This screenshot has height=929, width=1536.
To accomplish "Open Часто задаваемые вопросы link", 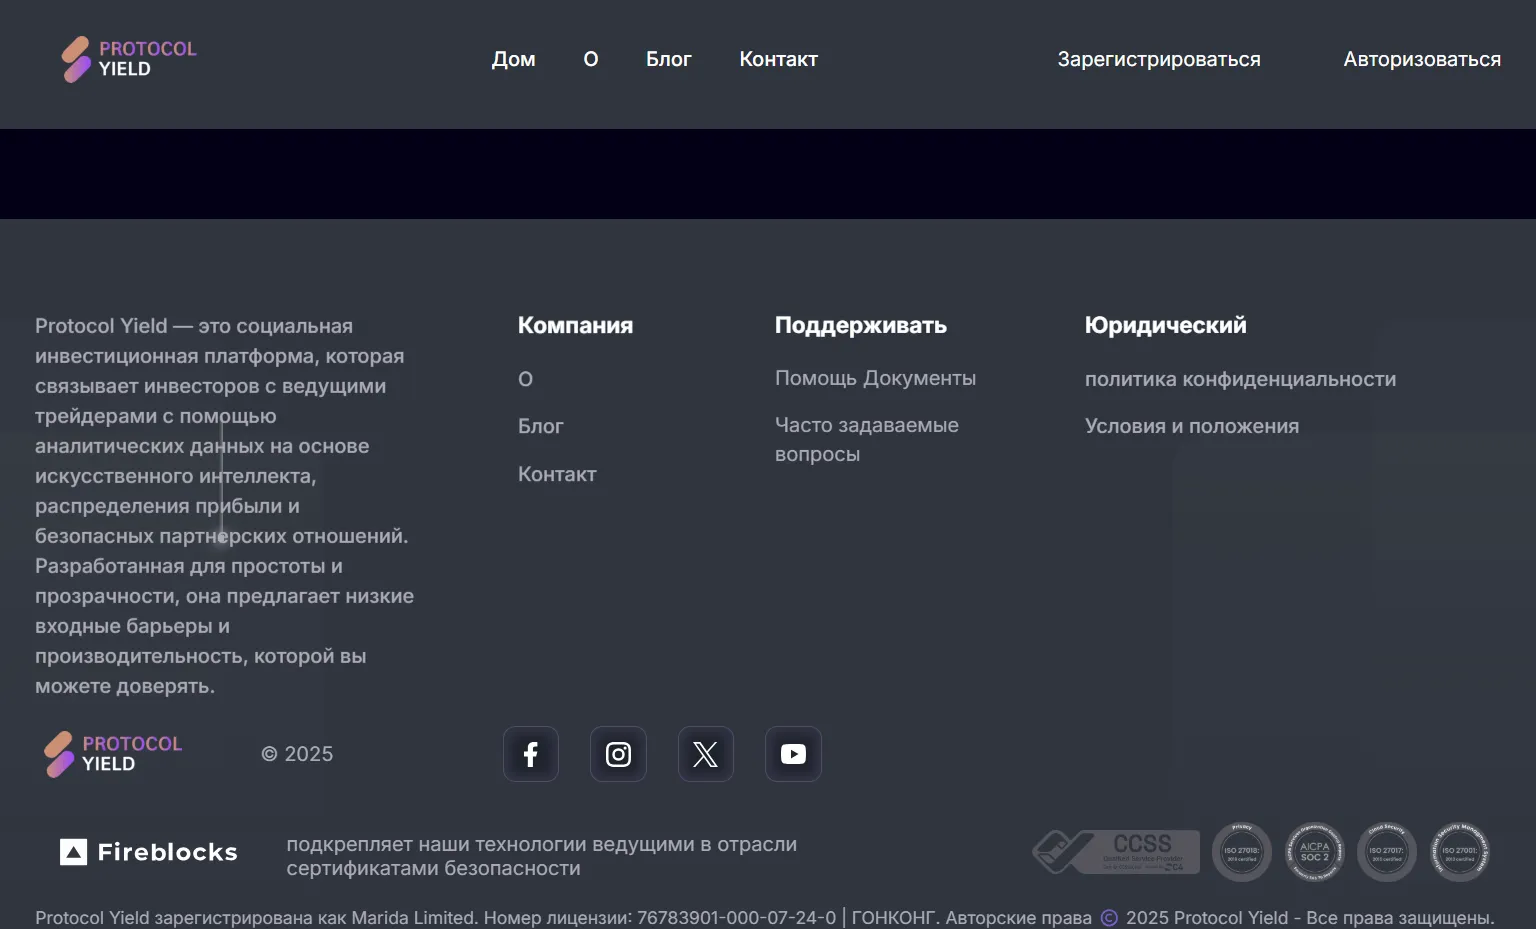I will (x=867, y=439).
